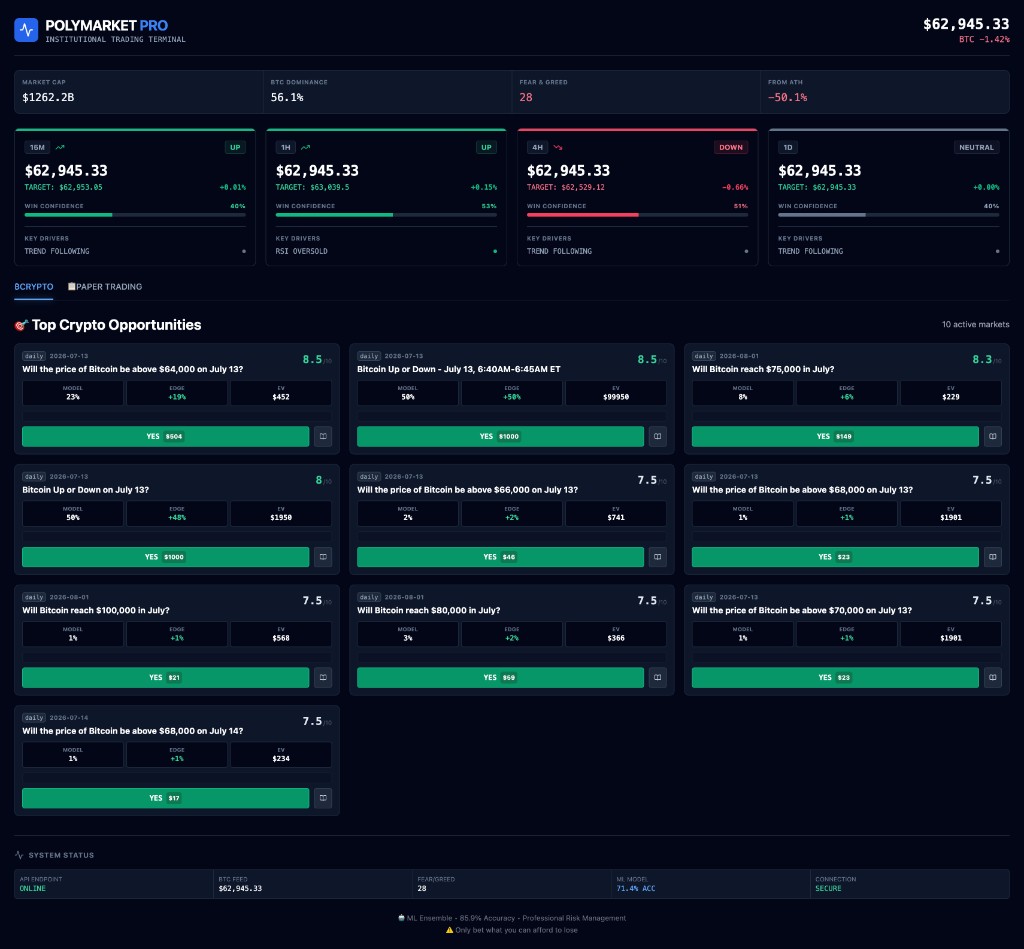Image resolution: width=1024 pixels, height=949 pixels.
Task: Click the down-trend arrow icon on the 4H card
Action: click(x=558, y=148)
